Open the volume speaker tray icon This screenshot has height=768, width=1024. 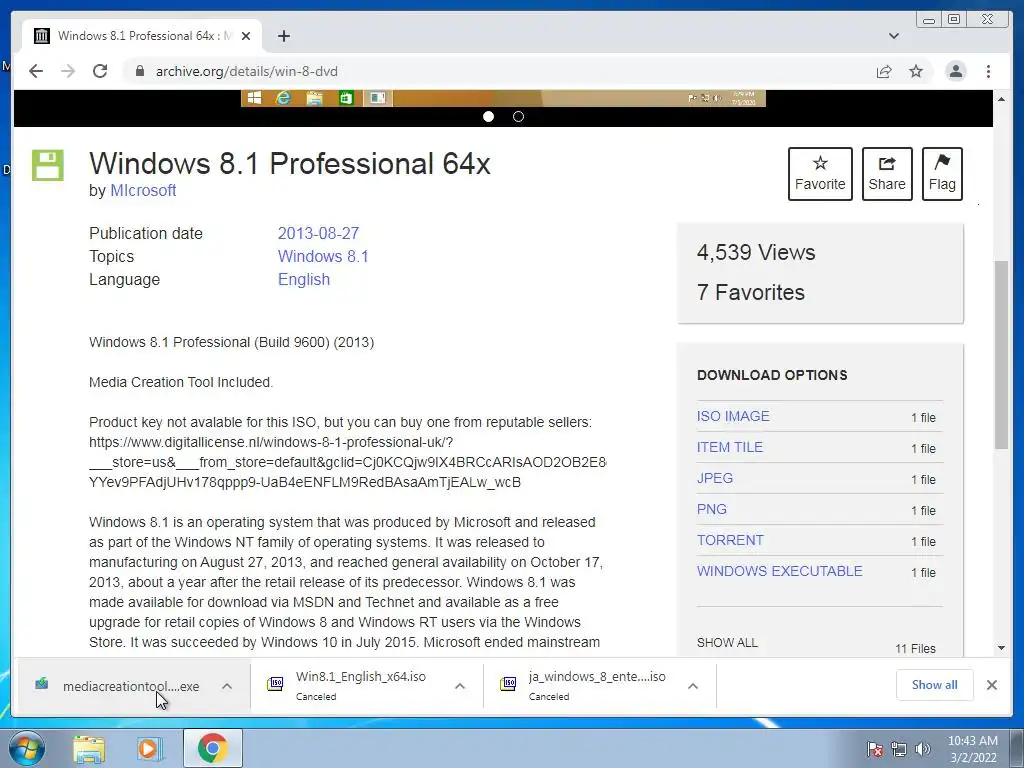point(922,749)
